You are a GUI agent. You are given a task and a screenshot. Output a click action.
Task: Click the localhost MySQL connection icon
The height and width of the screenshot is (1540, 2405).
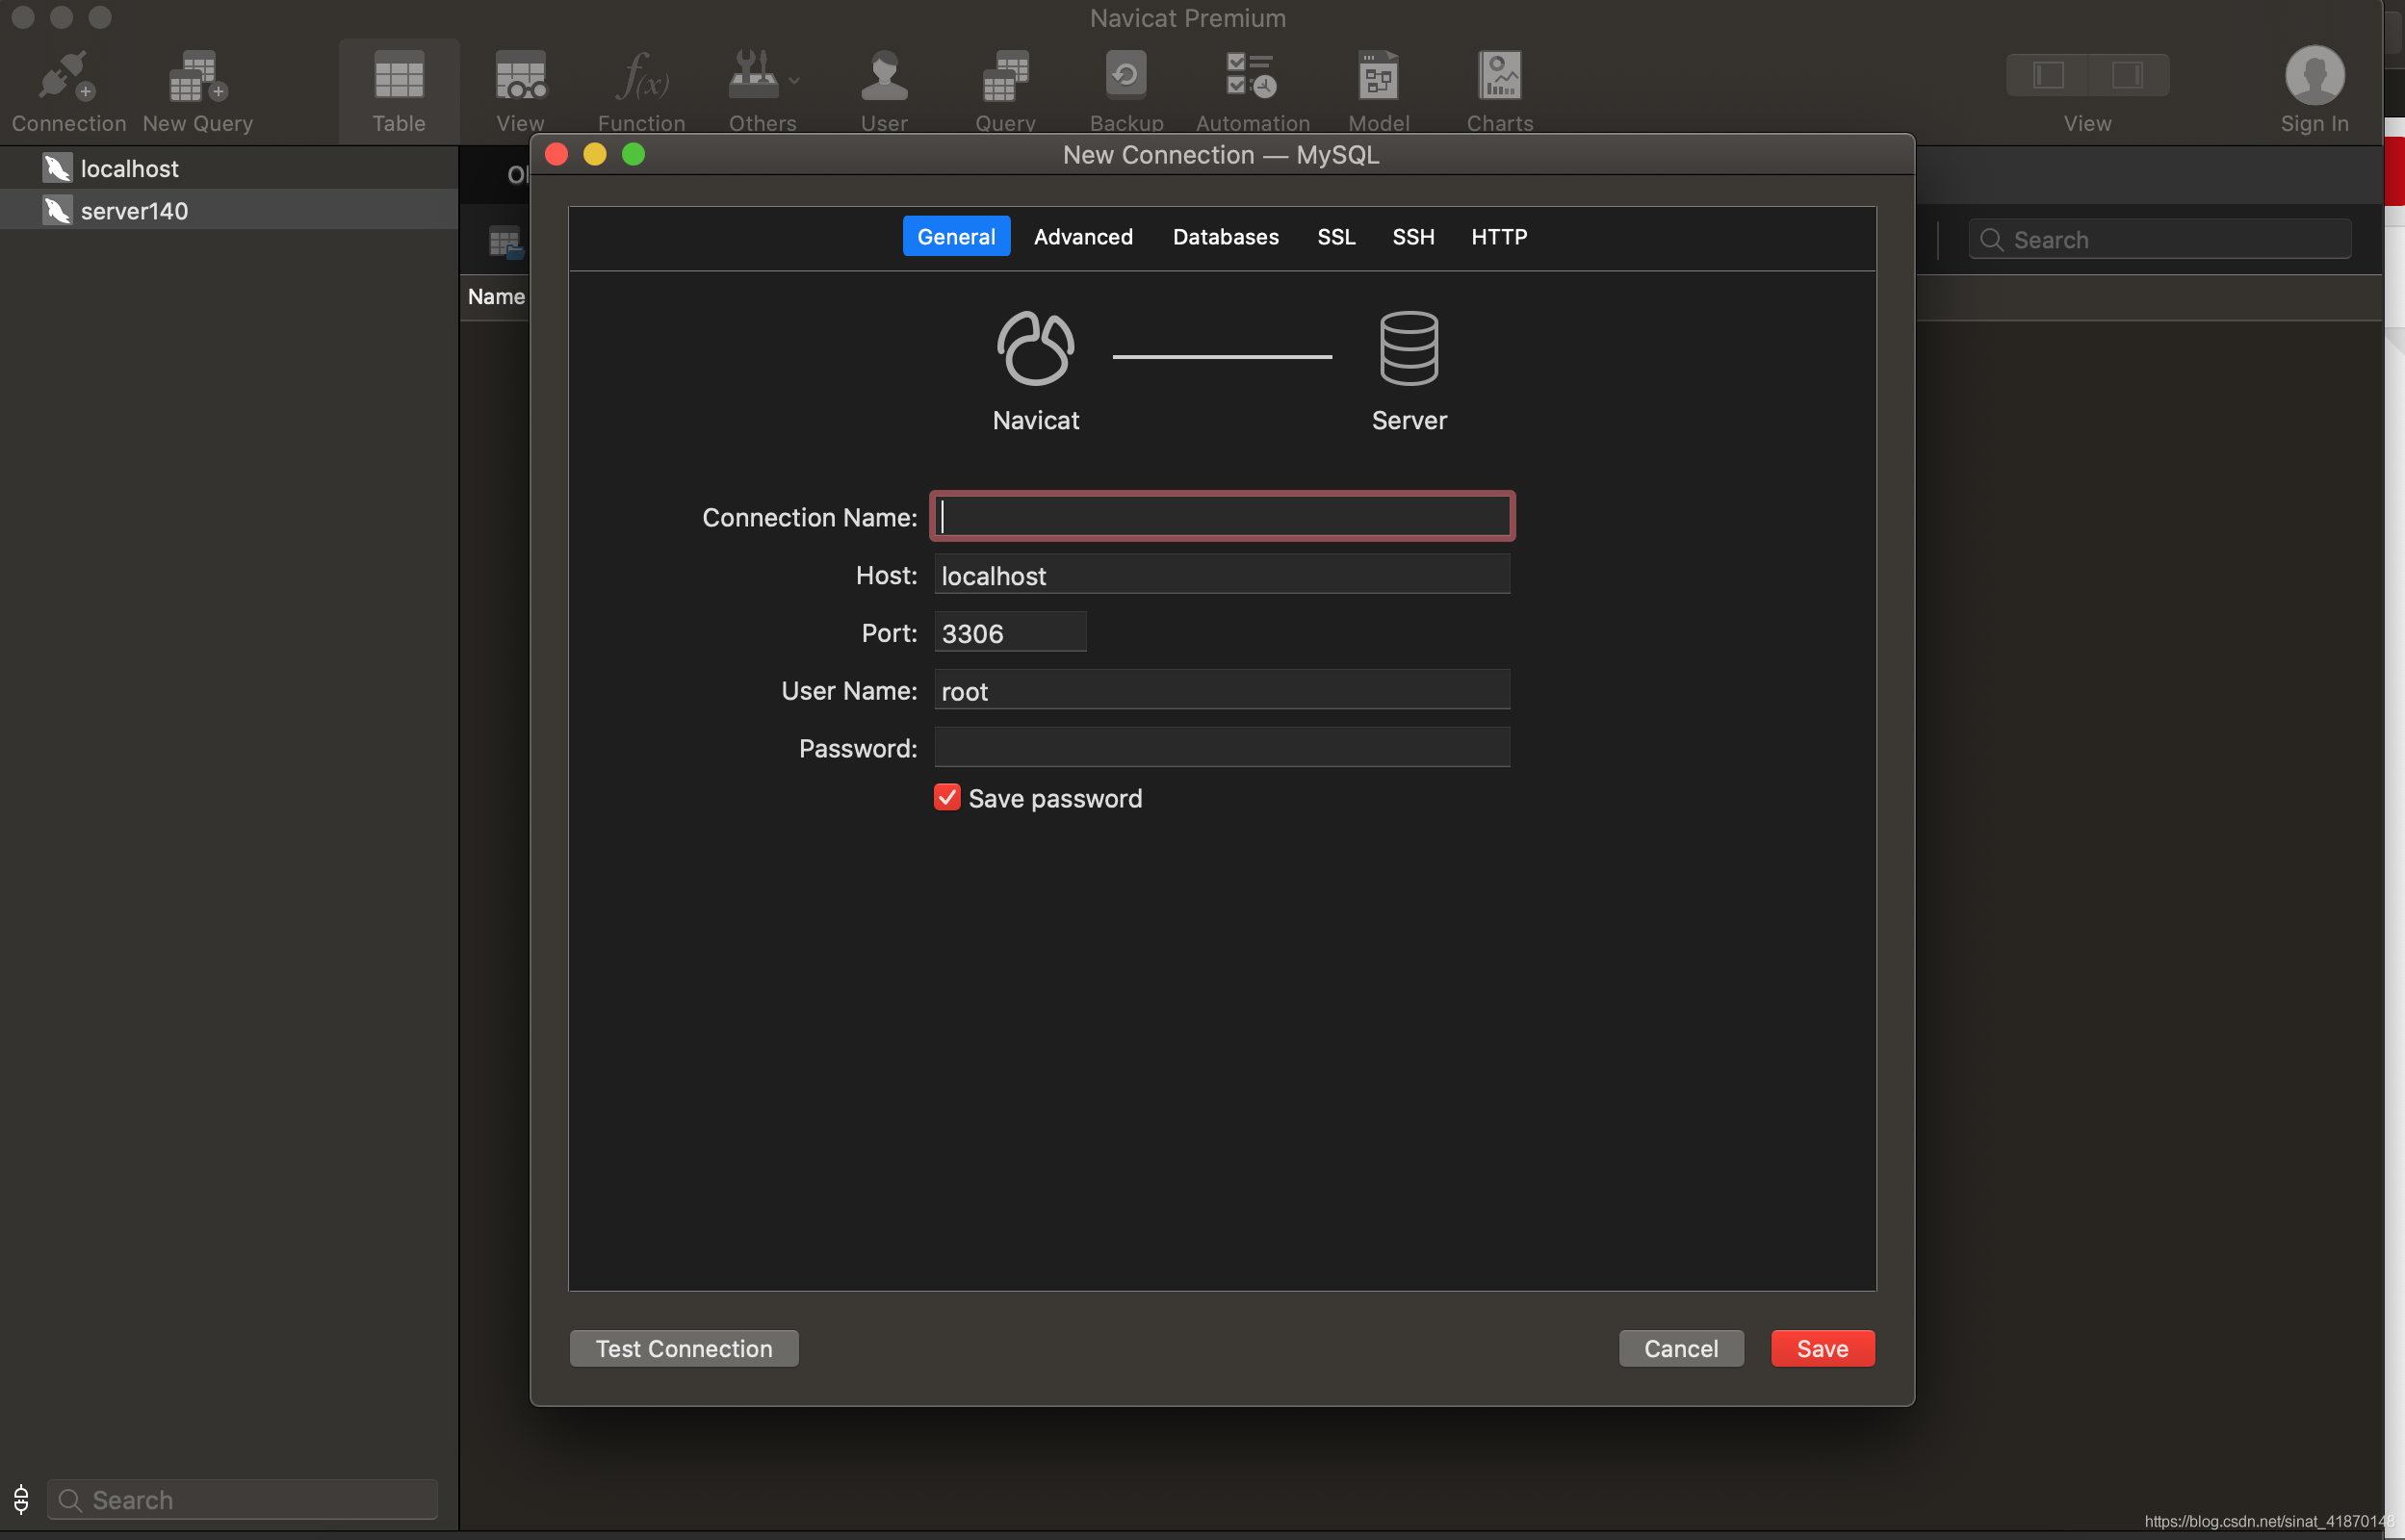click(x=57, y=168)
